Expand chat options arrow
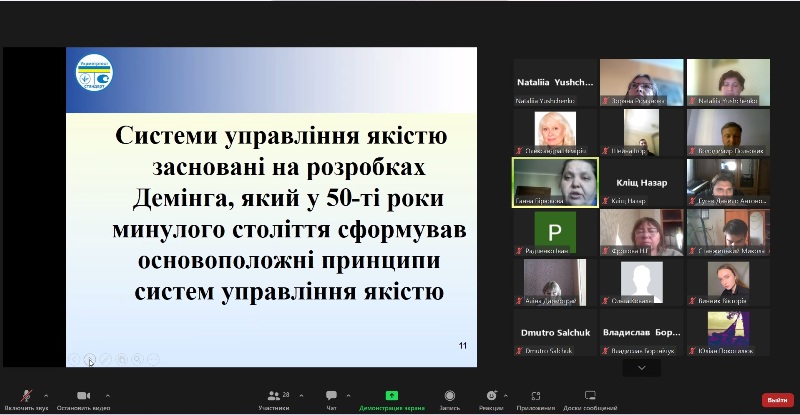The image size is (800, 415). 348,395
